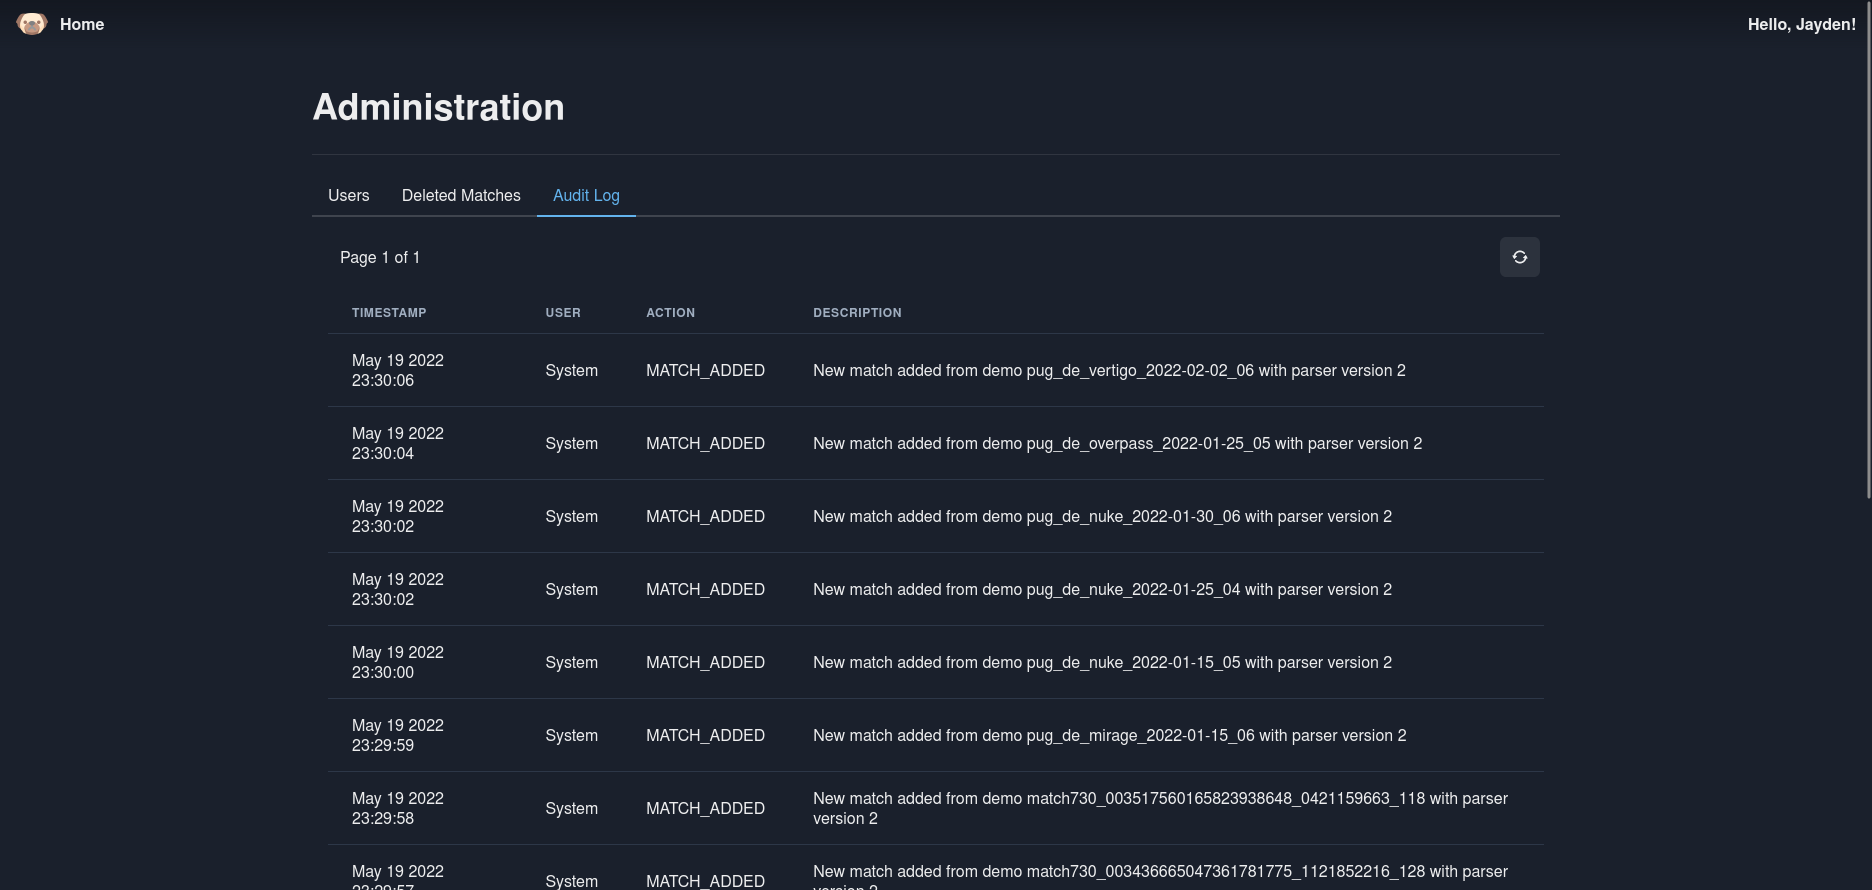Viewport: 1872px width, 890px height.
Task: Select the pug_de_nuke_2022-01-15_05 description
Action: [x=1102, y=662]
